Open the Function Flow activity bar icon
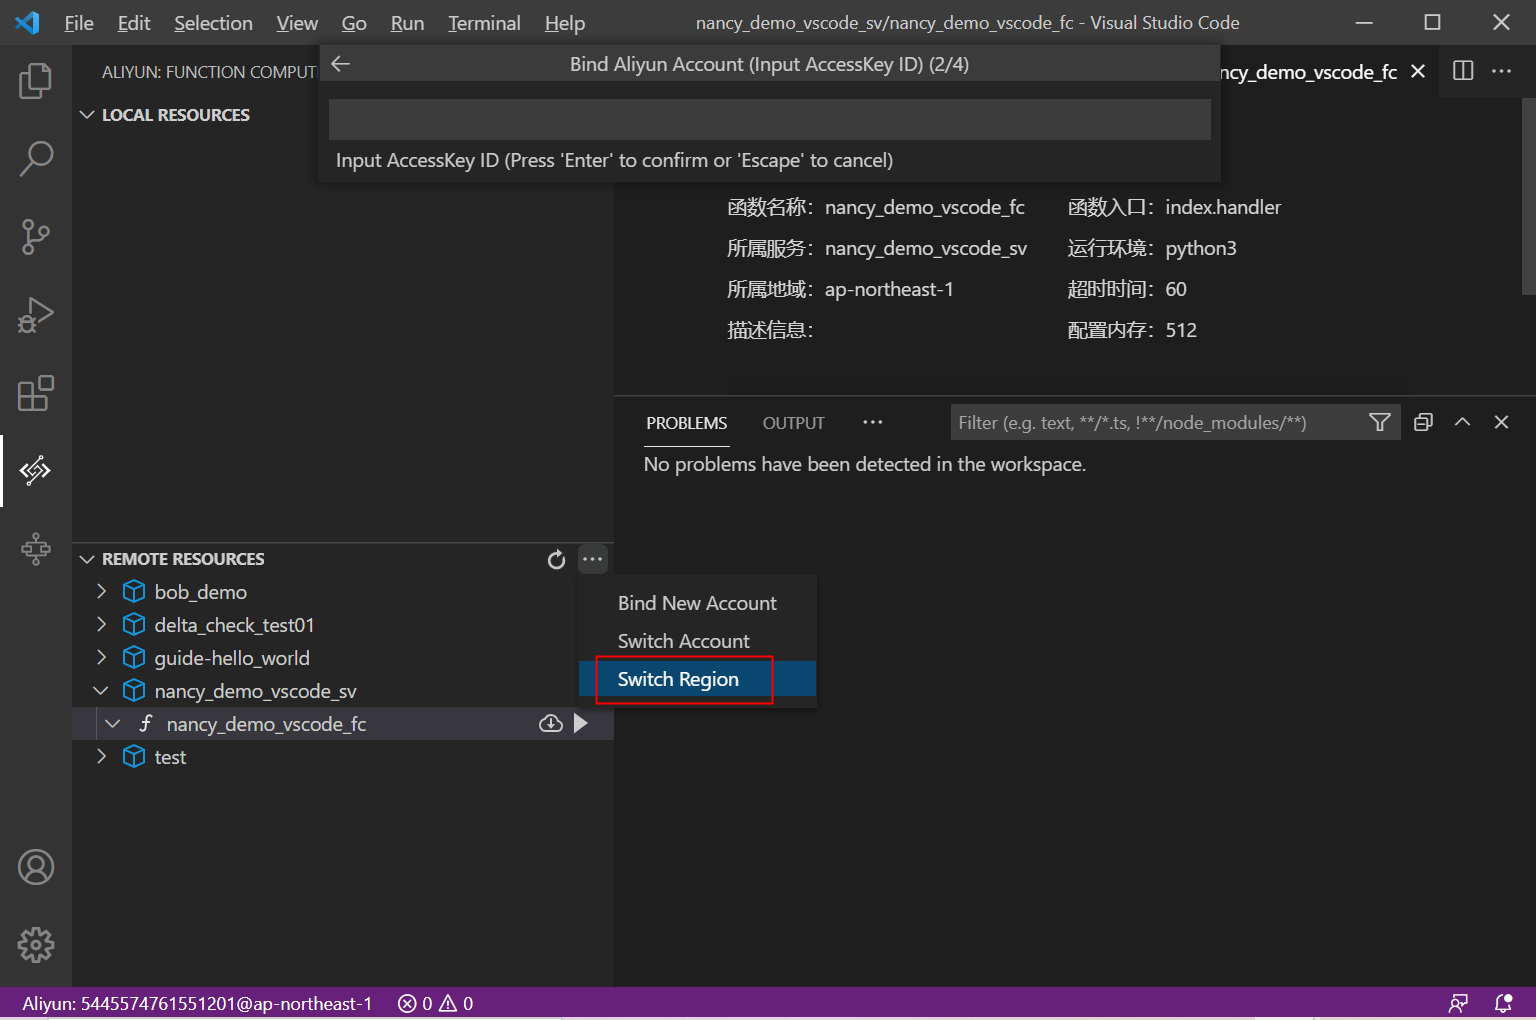1536x1020 pixels. pyautogui.click(x=36, y=548)
